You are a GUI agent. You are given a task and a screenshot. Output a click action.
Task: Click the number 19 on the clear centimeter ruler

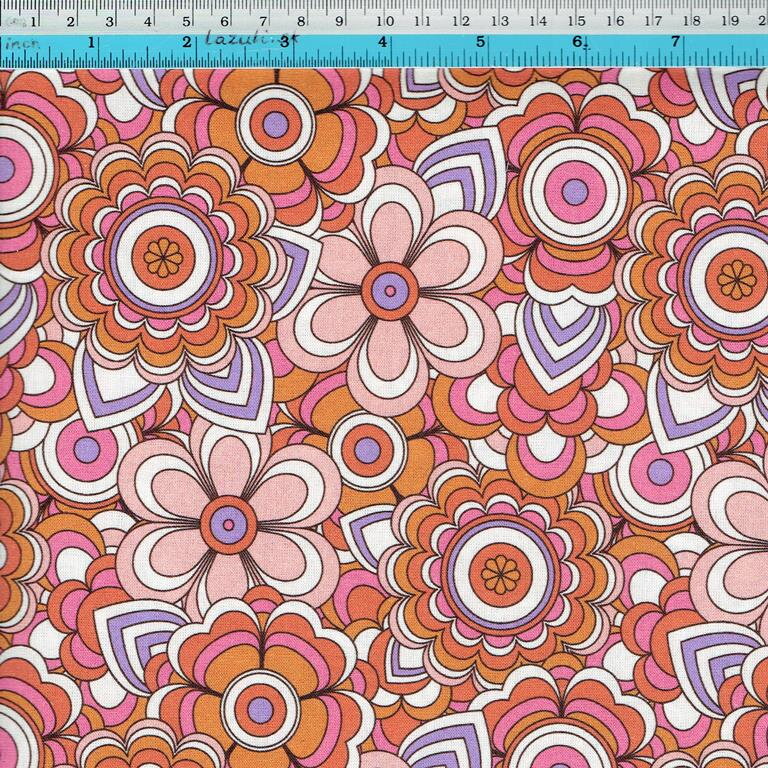[x=731, y=21]
